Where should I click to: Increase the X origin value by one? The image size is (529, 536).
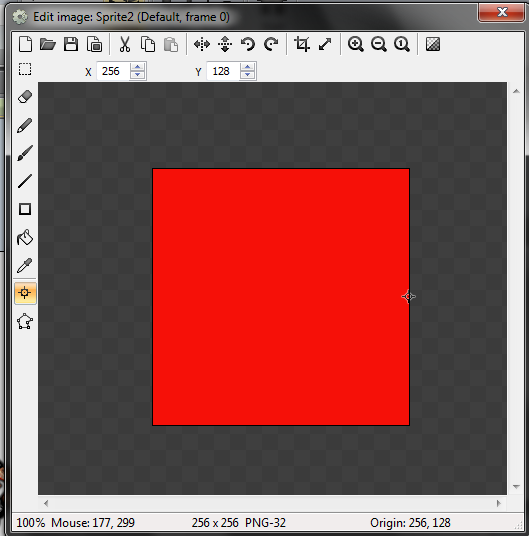(x=137, y=67)
